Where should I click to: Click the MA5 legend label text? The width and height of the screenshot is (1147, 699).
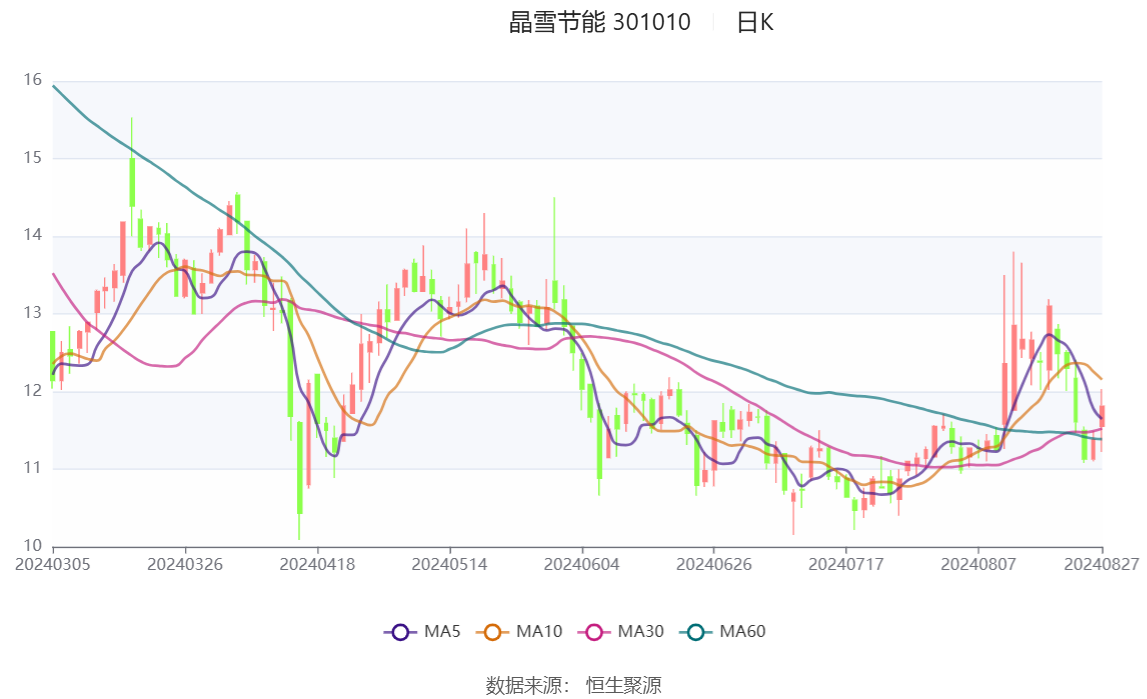point(442,632)
